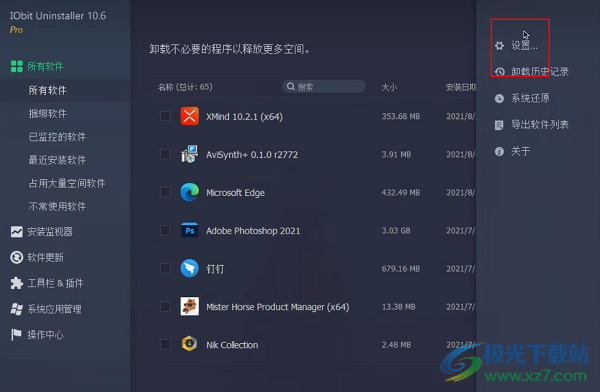Click the settings gear icon
This screenshot has height=392, width=600.
click(x=499, y=46)
